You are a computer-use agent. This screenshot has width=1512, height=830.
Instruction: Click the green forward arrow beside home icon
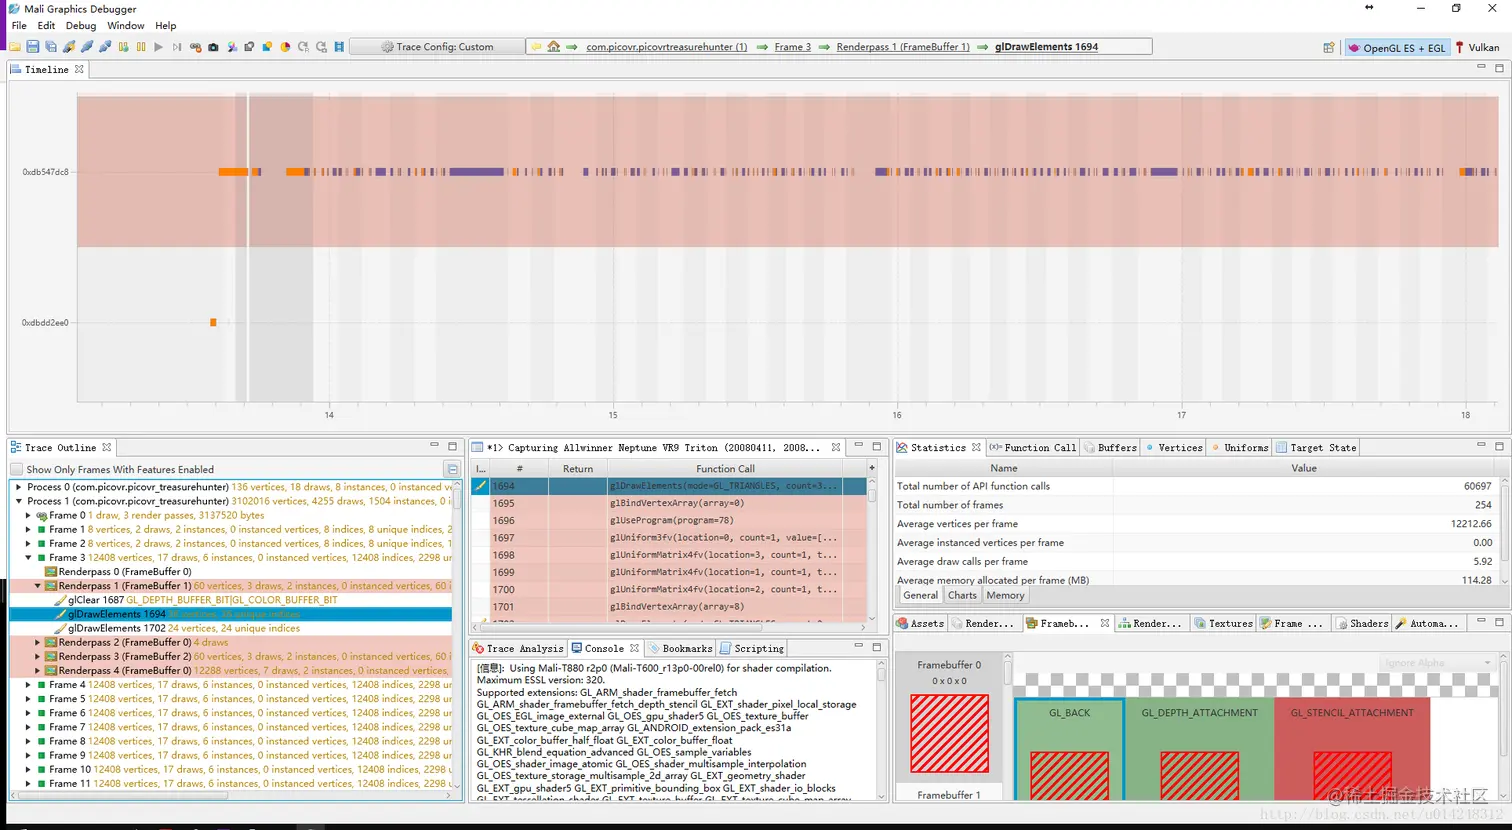pos(571,47)
